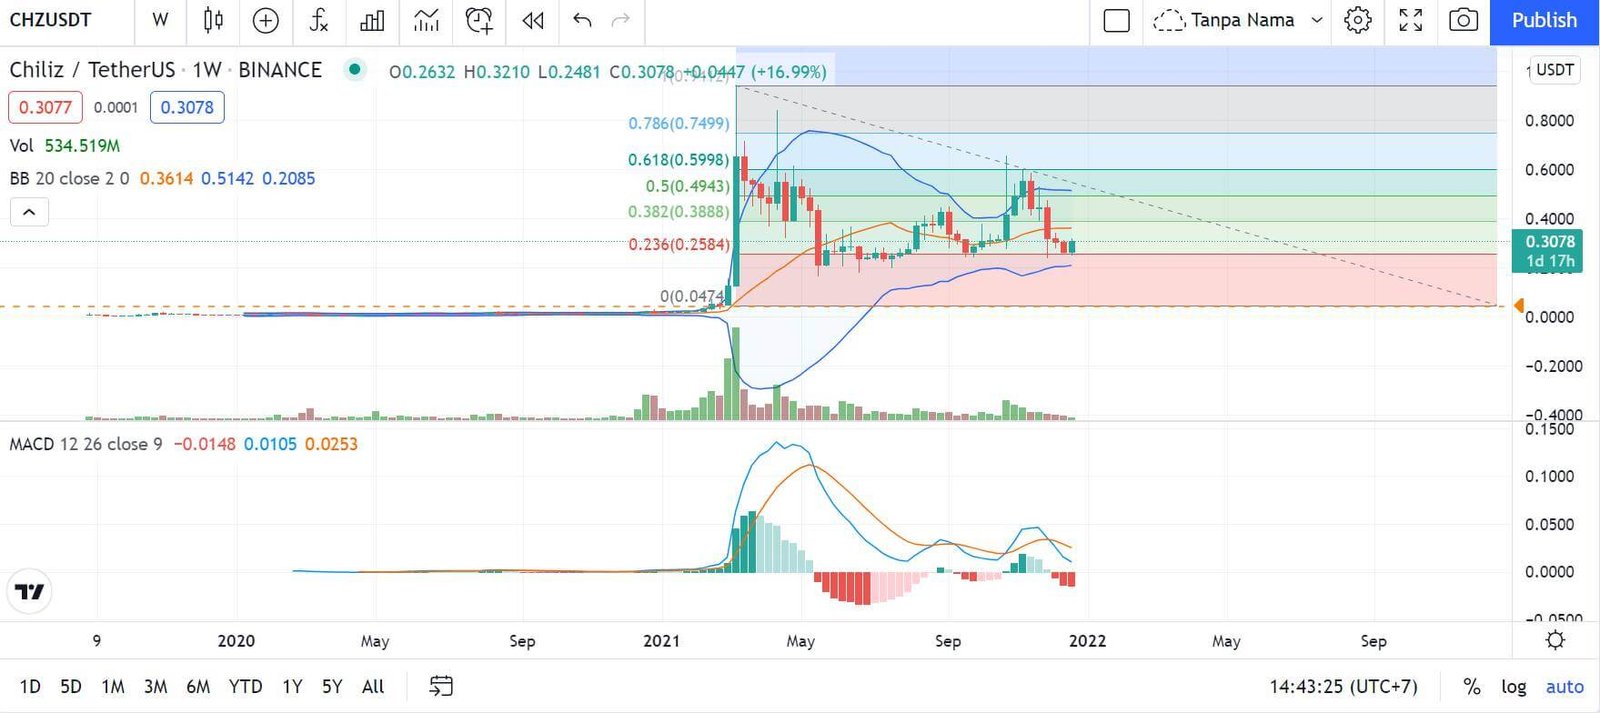Click the 0.1000 MACD price scale label
The height and width of the screenshot is (713, 1600).
pos(1549,477)
